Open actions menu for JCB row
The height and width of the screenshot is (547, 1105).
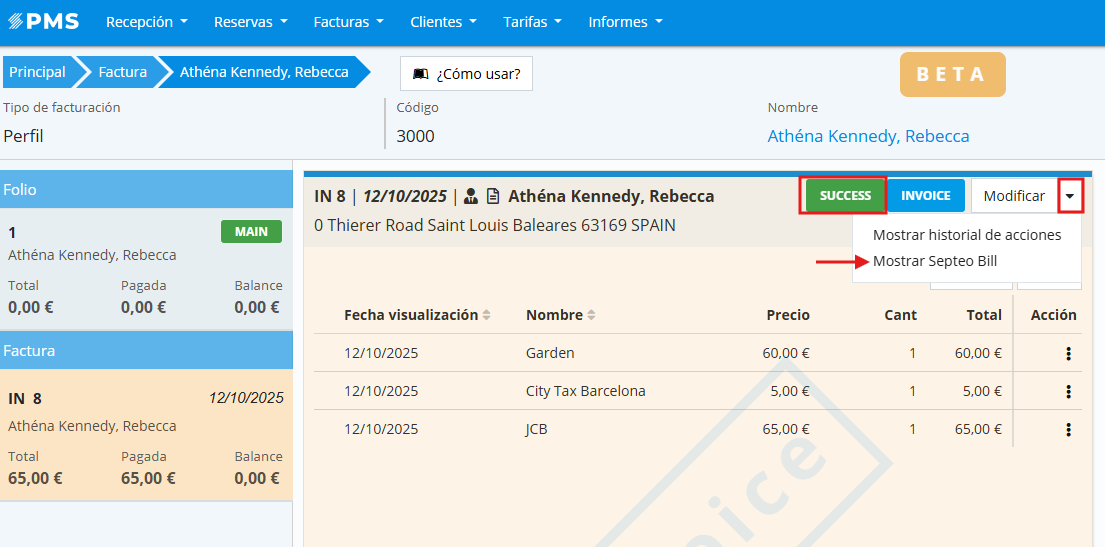point(1068,429)
